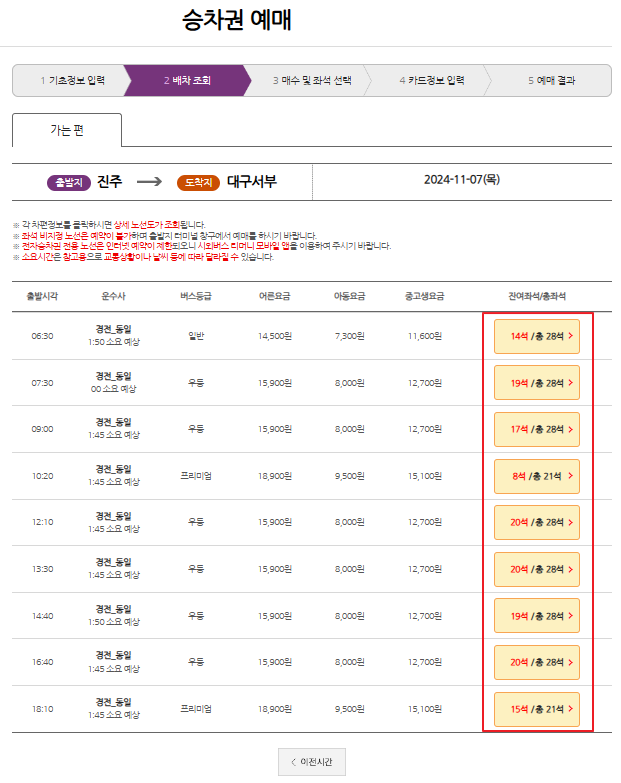Click the 07:30 departure time
The width and height of the screenshot is (621, 783).
click(42, 383)
